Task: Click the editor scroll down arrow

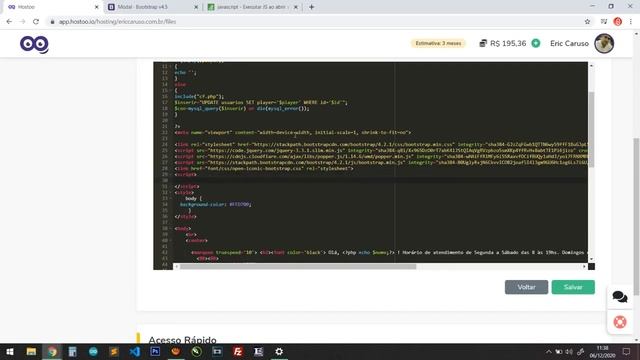Action: (591, 259)
